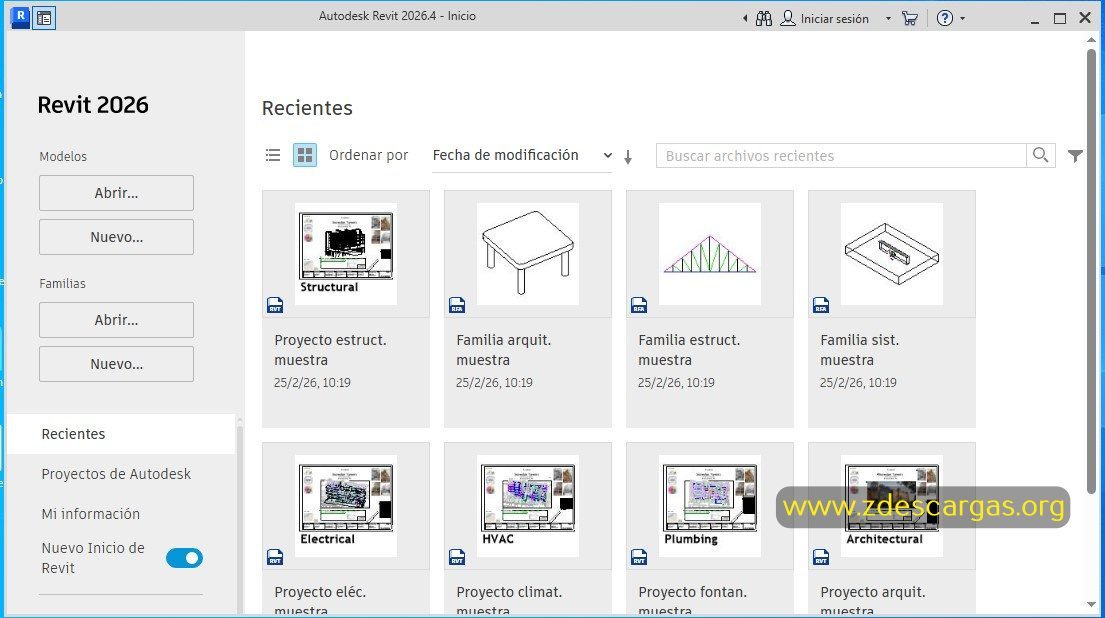1105x618 pixels.
Task: Open the Electrical project thumbnail
Action: pyautogui.click(x=346, y=506)
